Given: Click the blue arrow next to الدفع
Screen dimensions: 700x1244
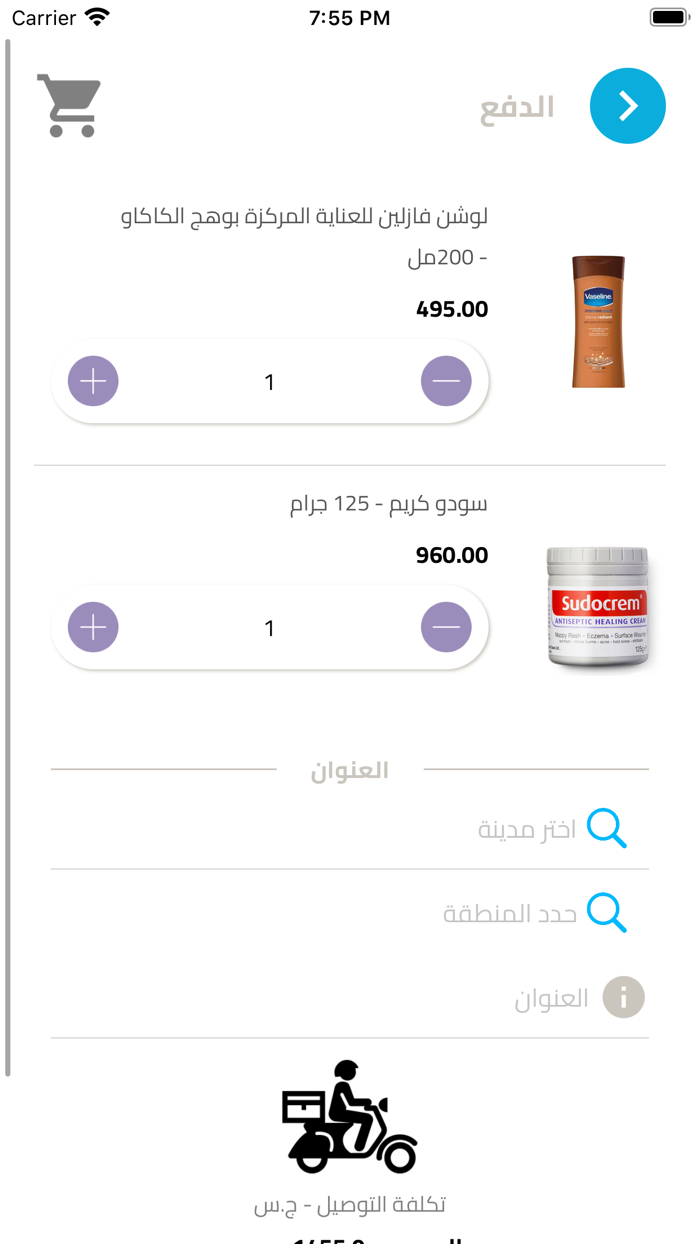Looking at the screenshot, I should point(627,105).
